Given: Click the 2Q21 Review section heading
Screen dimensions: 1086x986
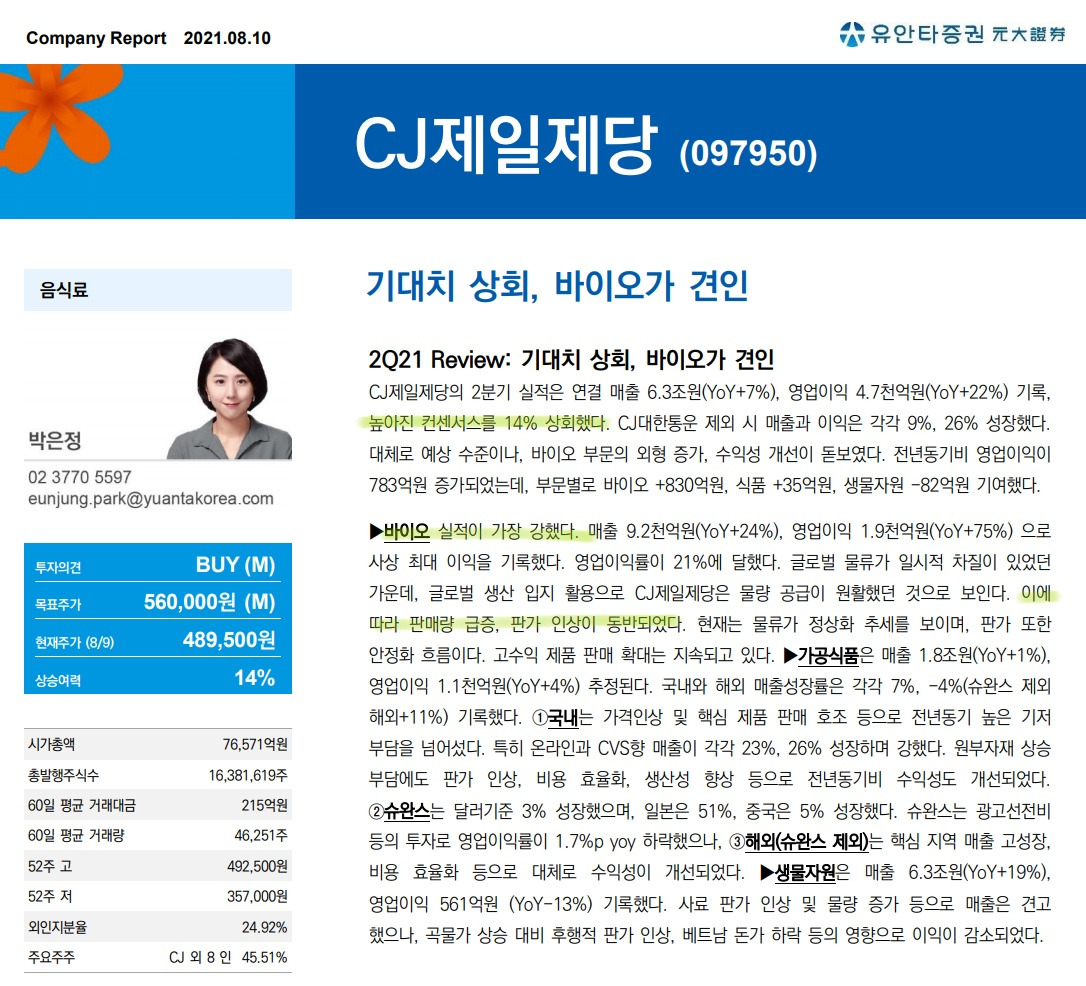Looking at the screenshot, I should click(x=571, y=359).
